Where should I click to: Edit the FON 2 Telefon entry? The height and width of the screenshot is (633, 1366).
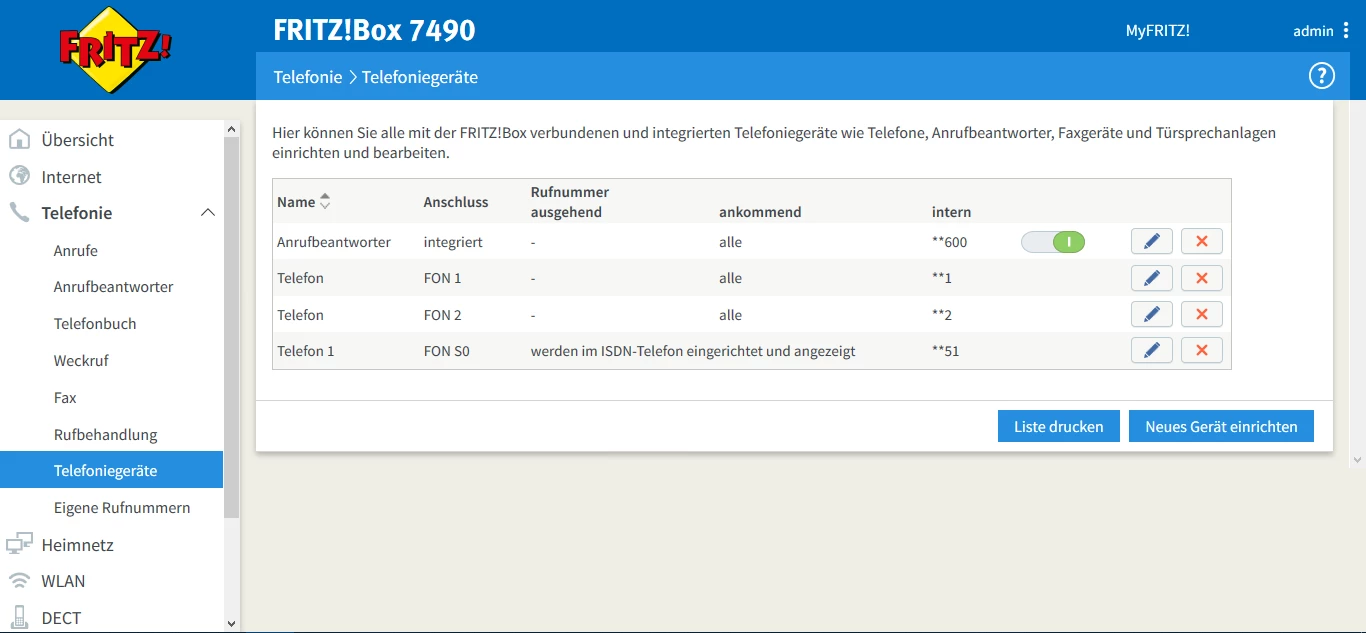[1152, 314]
